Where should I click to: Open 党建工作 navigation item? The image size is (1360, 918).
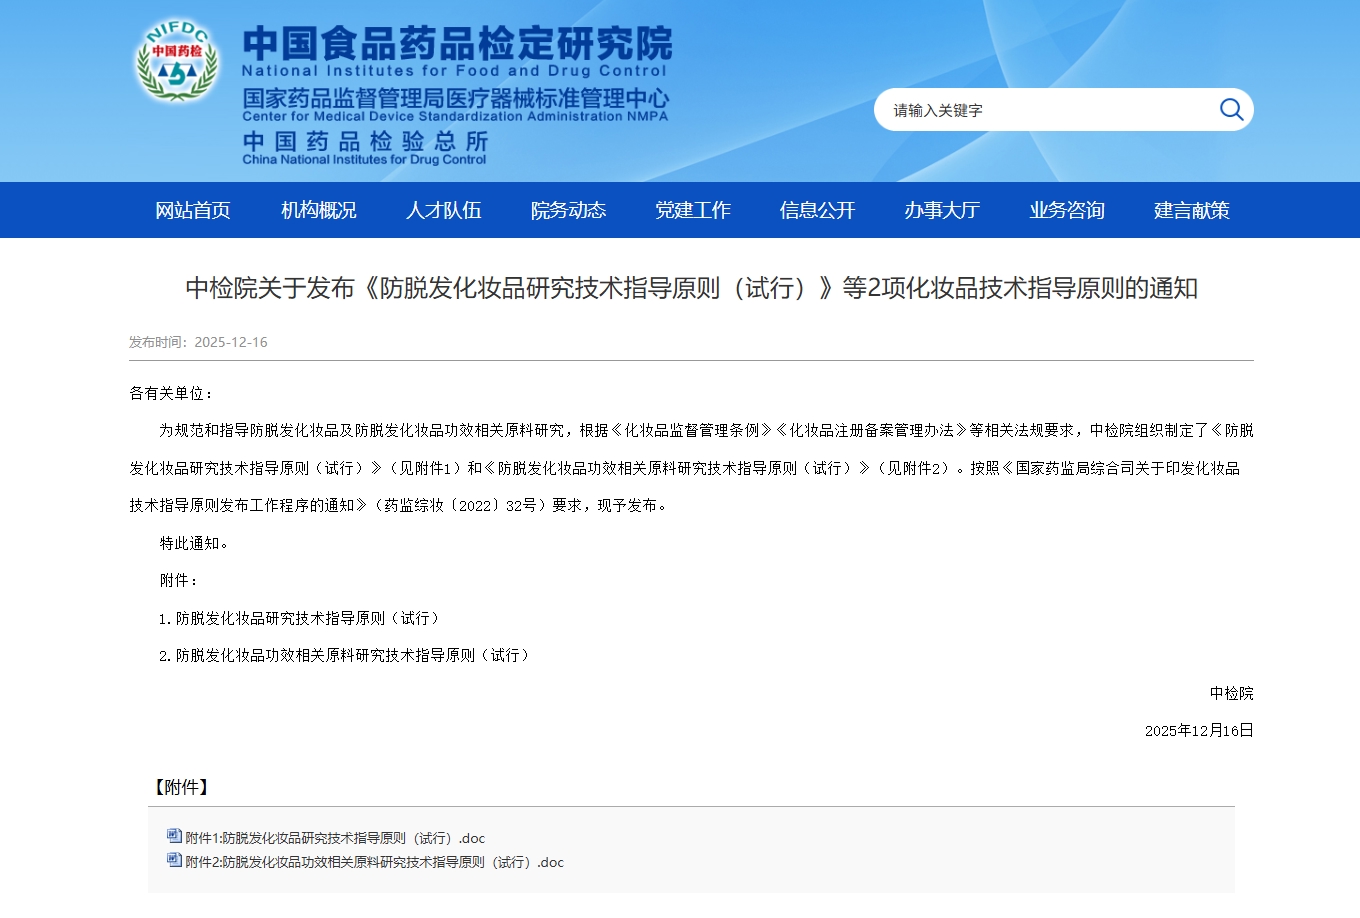click(x=693, y=210)
